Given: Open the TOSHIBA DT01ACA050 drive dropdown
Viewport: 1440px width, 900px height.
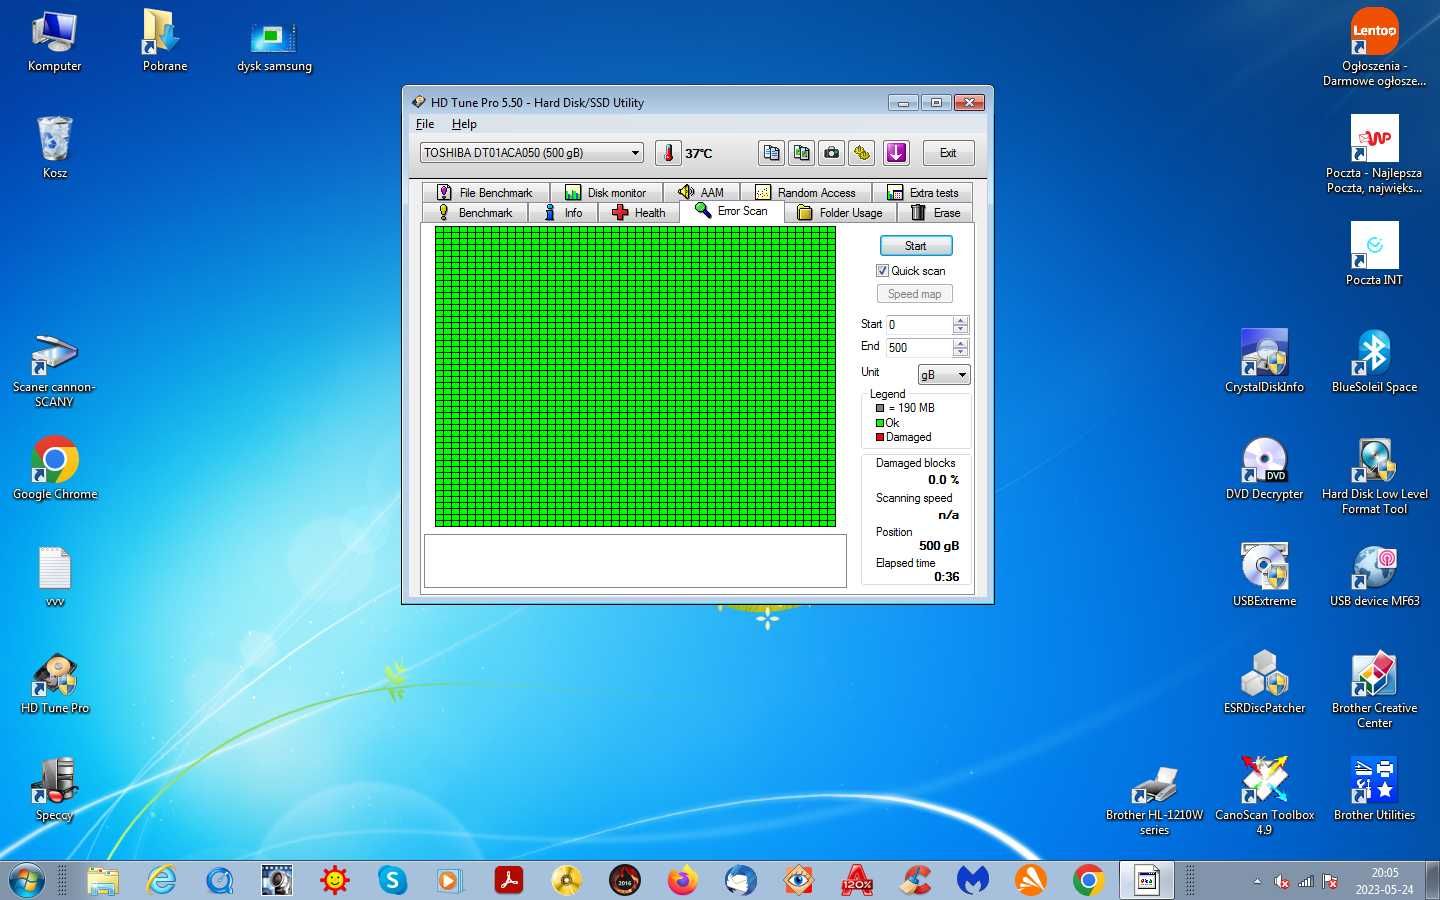Looking at the screenshot, I should [531, 153].
